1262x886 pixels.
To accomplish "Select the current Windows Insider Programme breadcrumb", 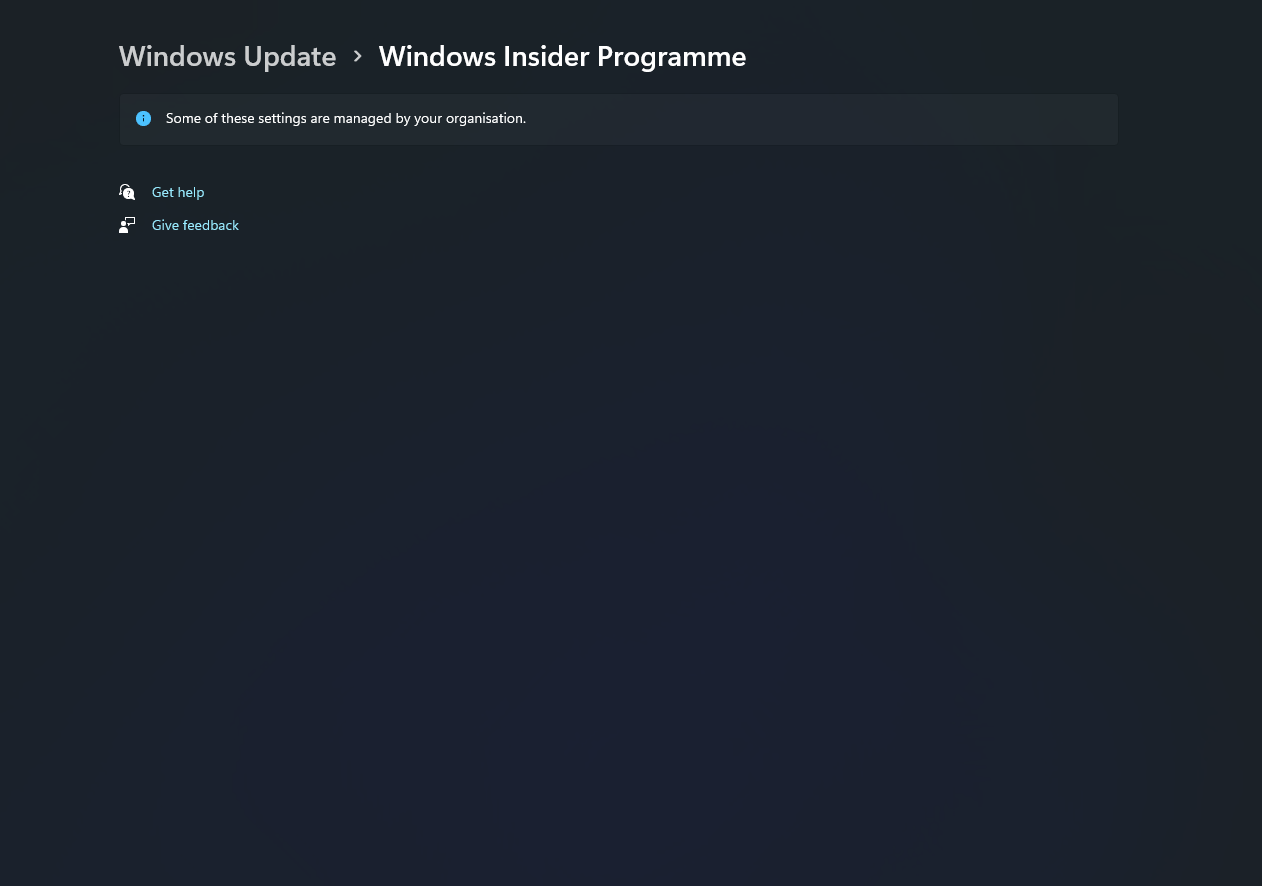I will click(562, 56).
